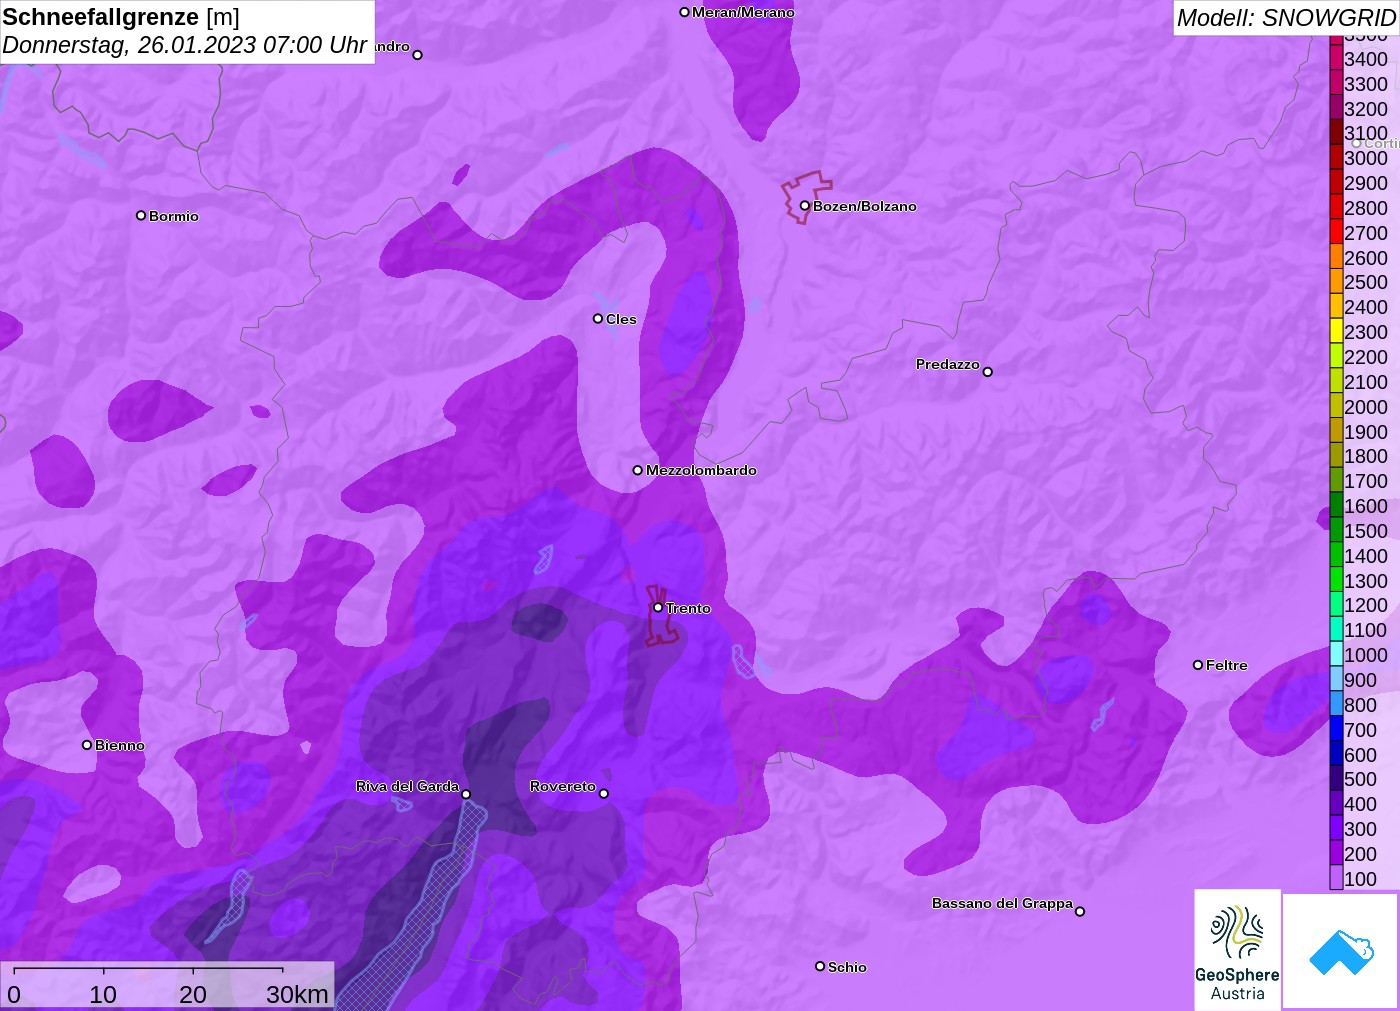Image resolution: width=1400 pixels, height=1011 pixels.
Task: Click the Bassano del Grappa label text
Action: [x=1002, y=903]
